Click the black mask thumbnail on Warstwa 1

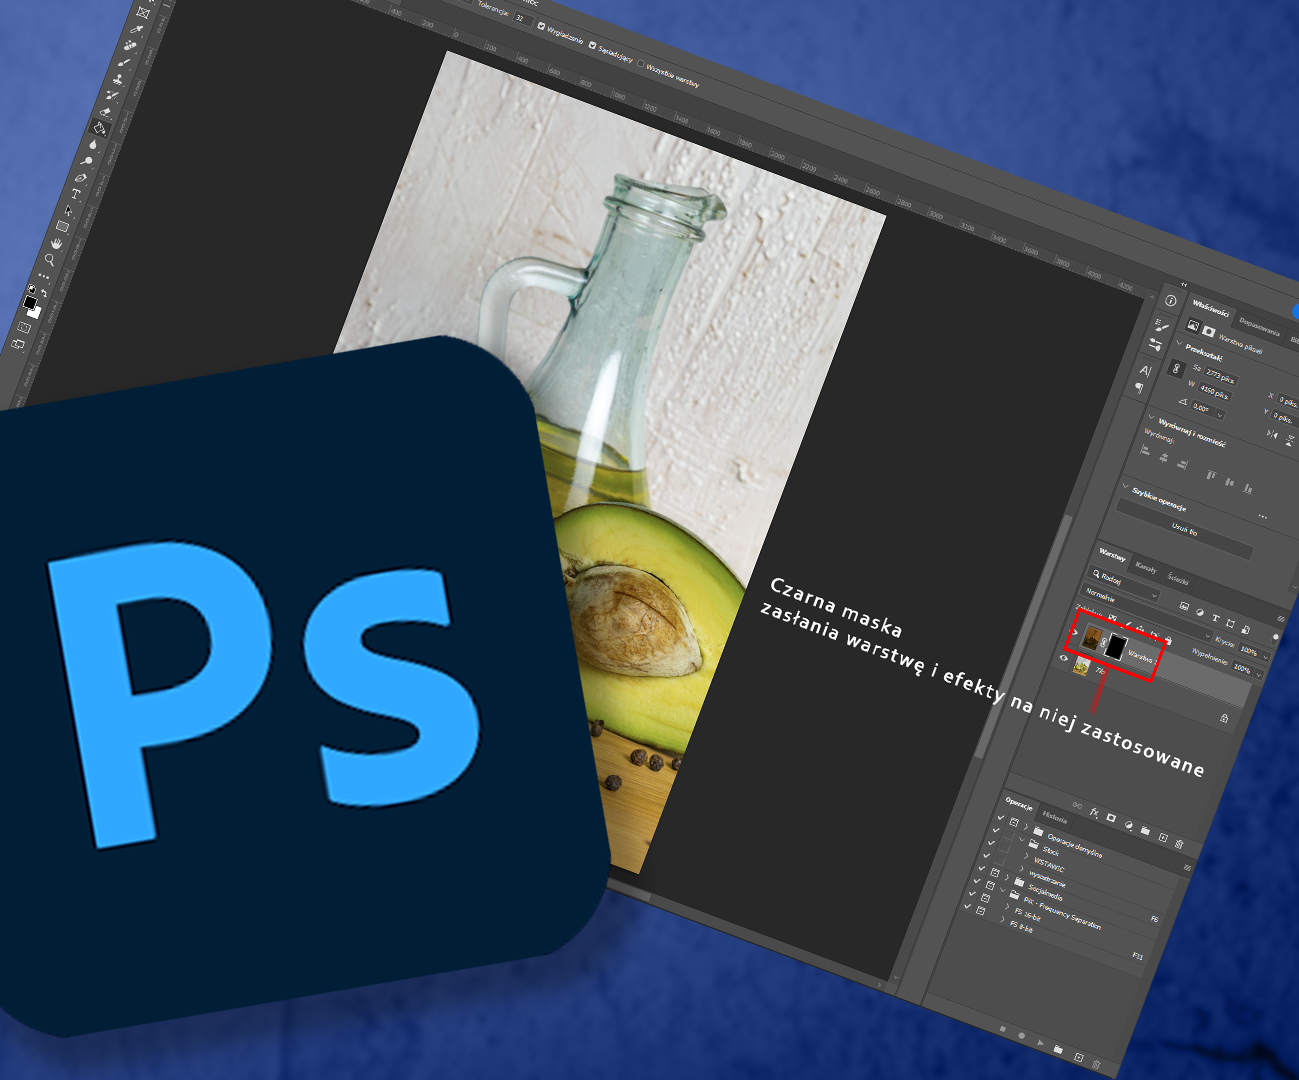pyautogui.click(x=1115, y=646)
